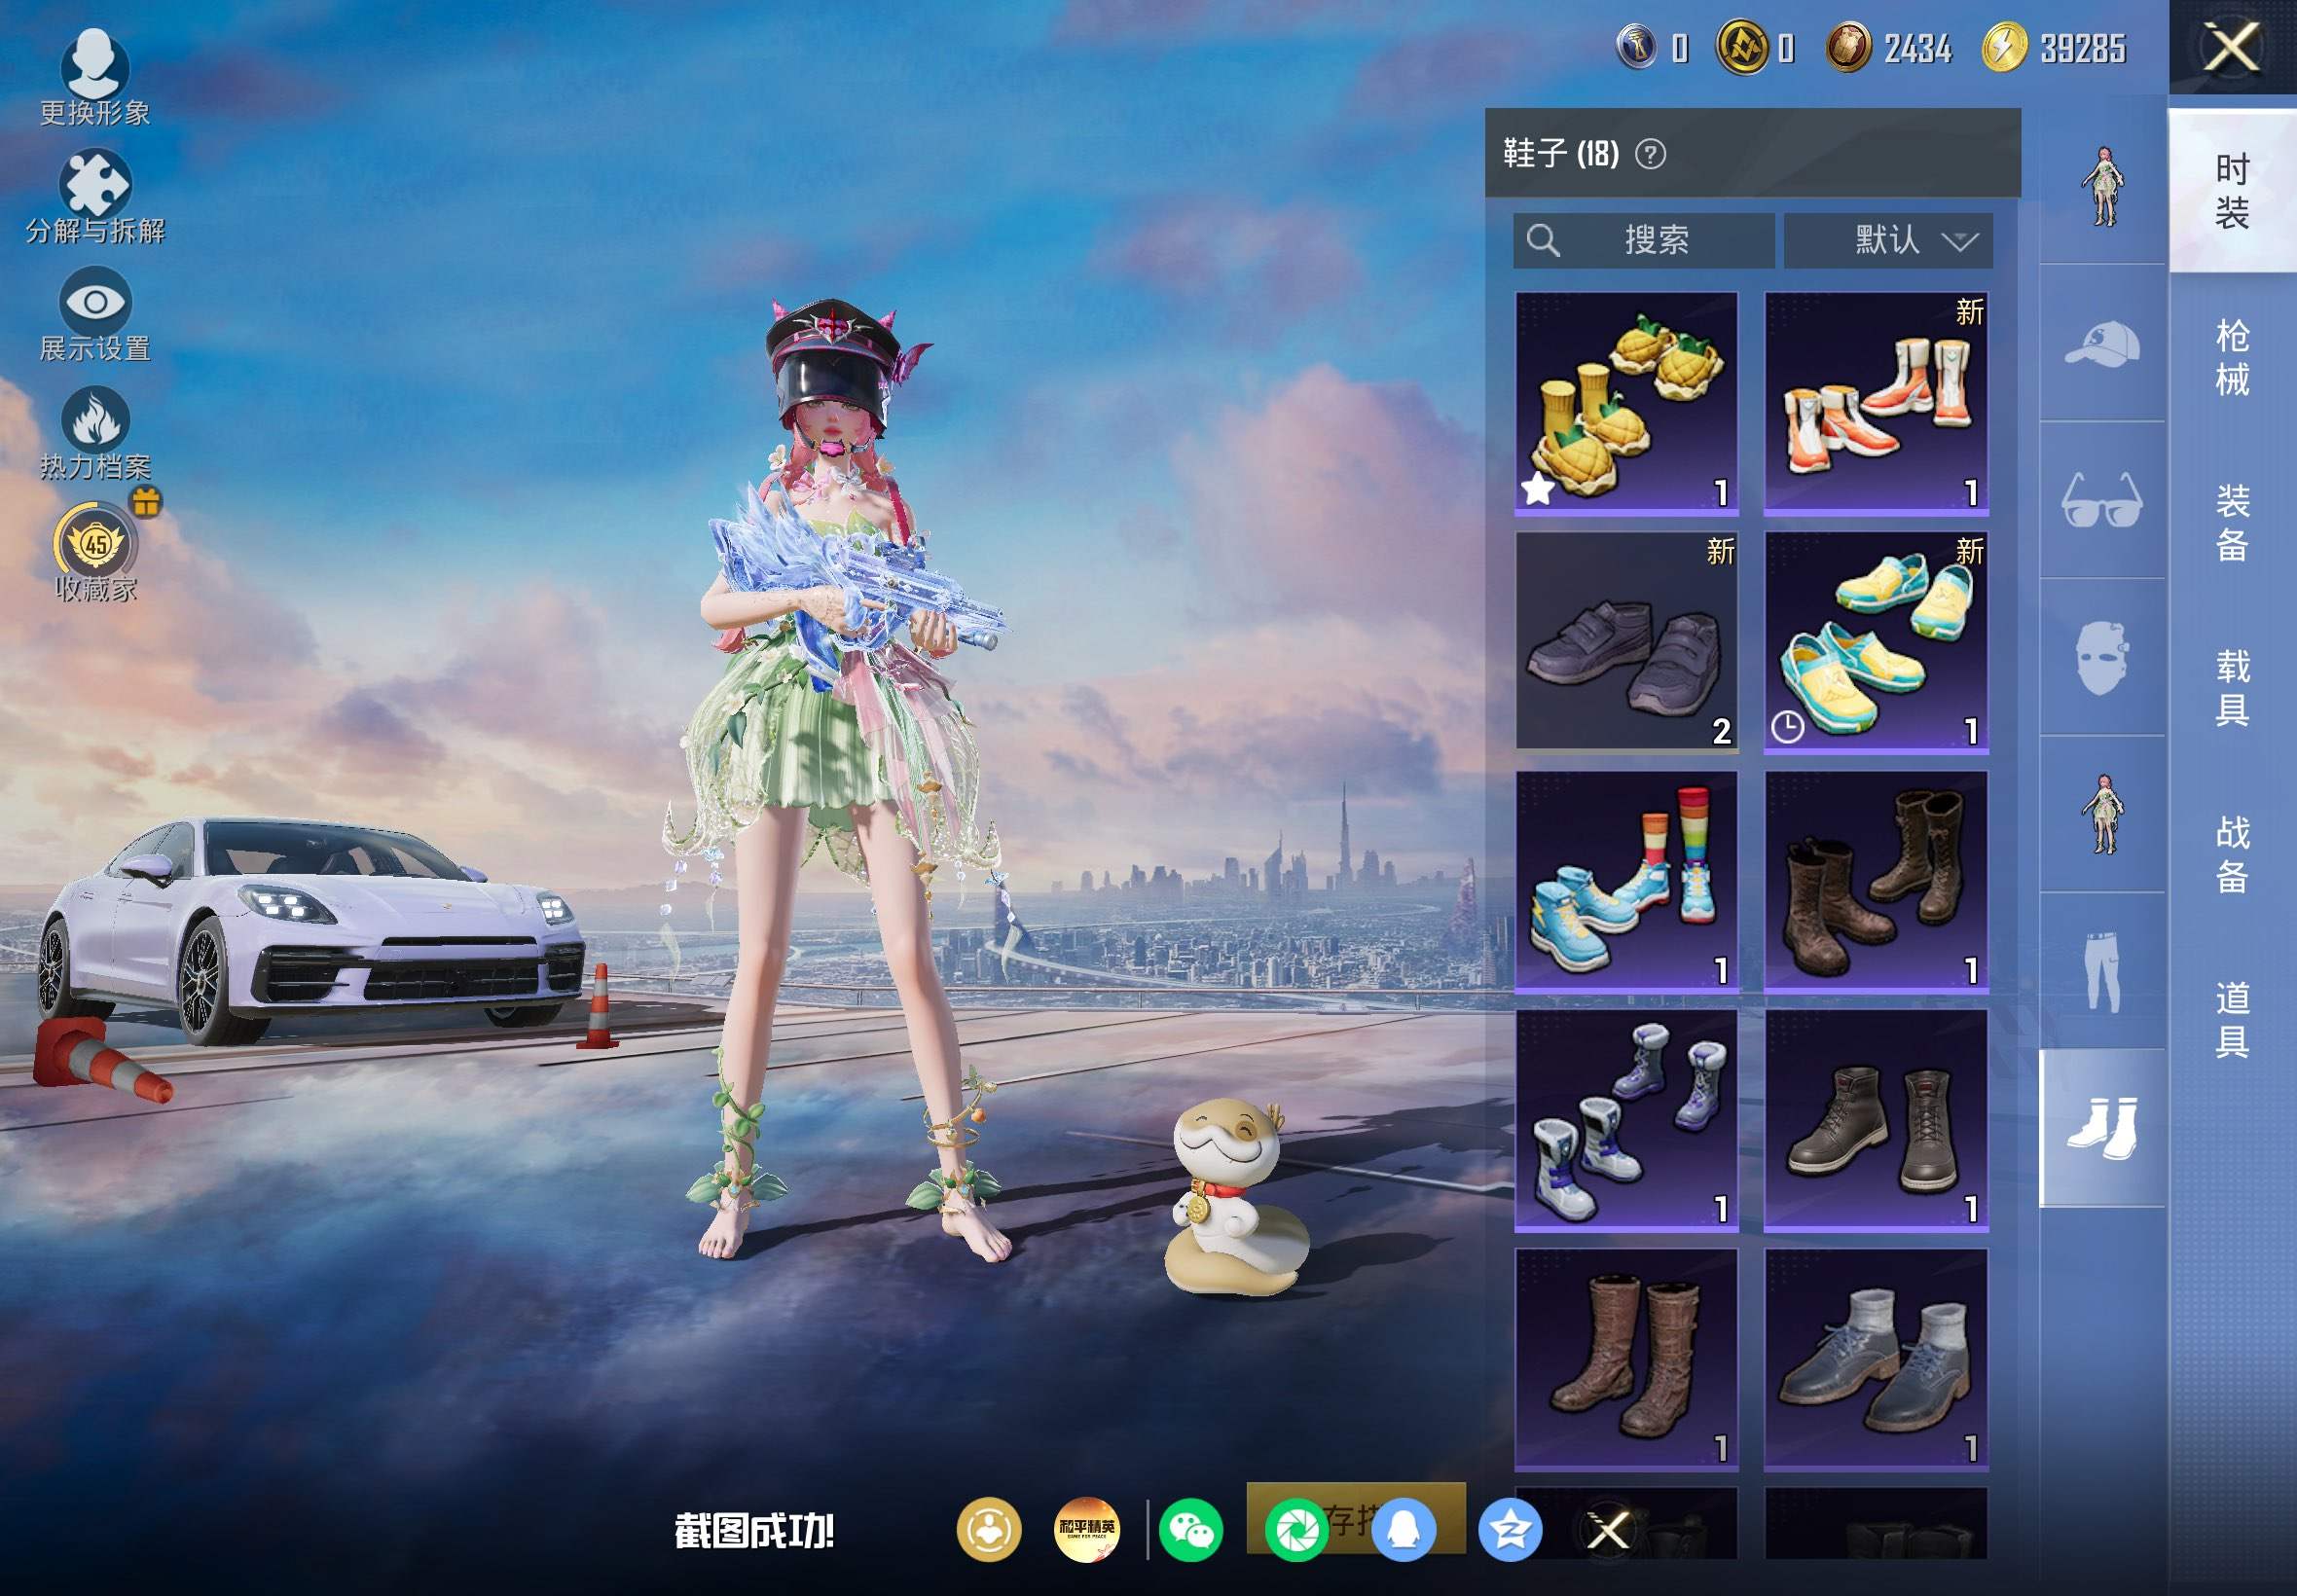The image size is (2297, 1596).
Task: Click the gold coin currency icon showing 39285
Action: pos(2004,47)
